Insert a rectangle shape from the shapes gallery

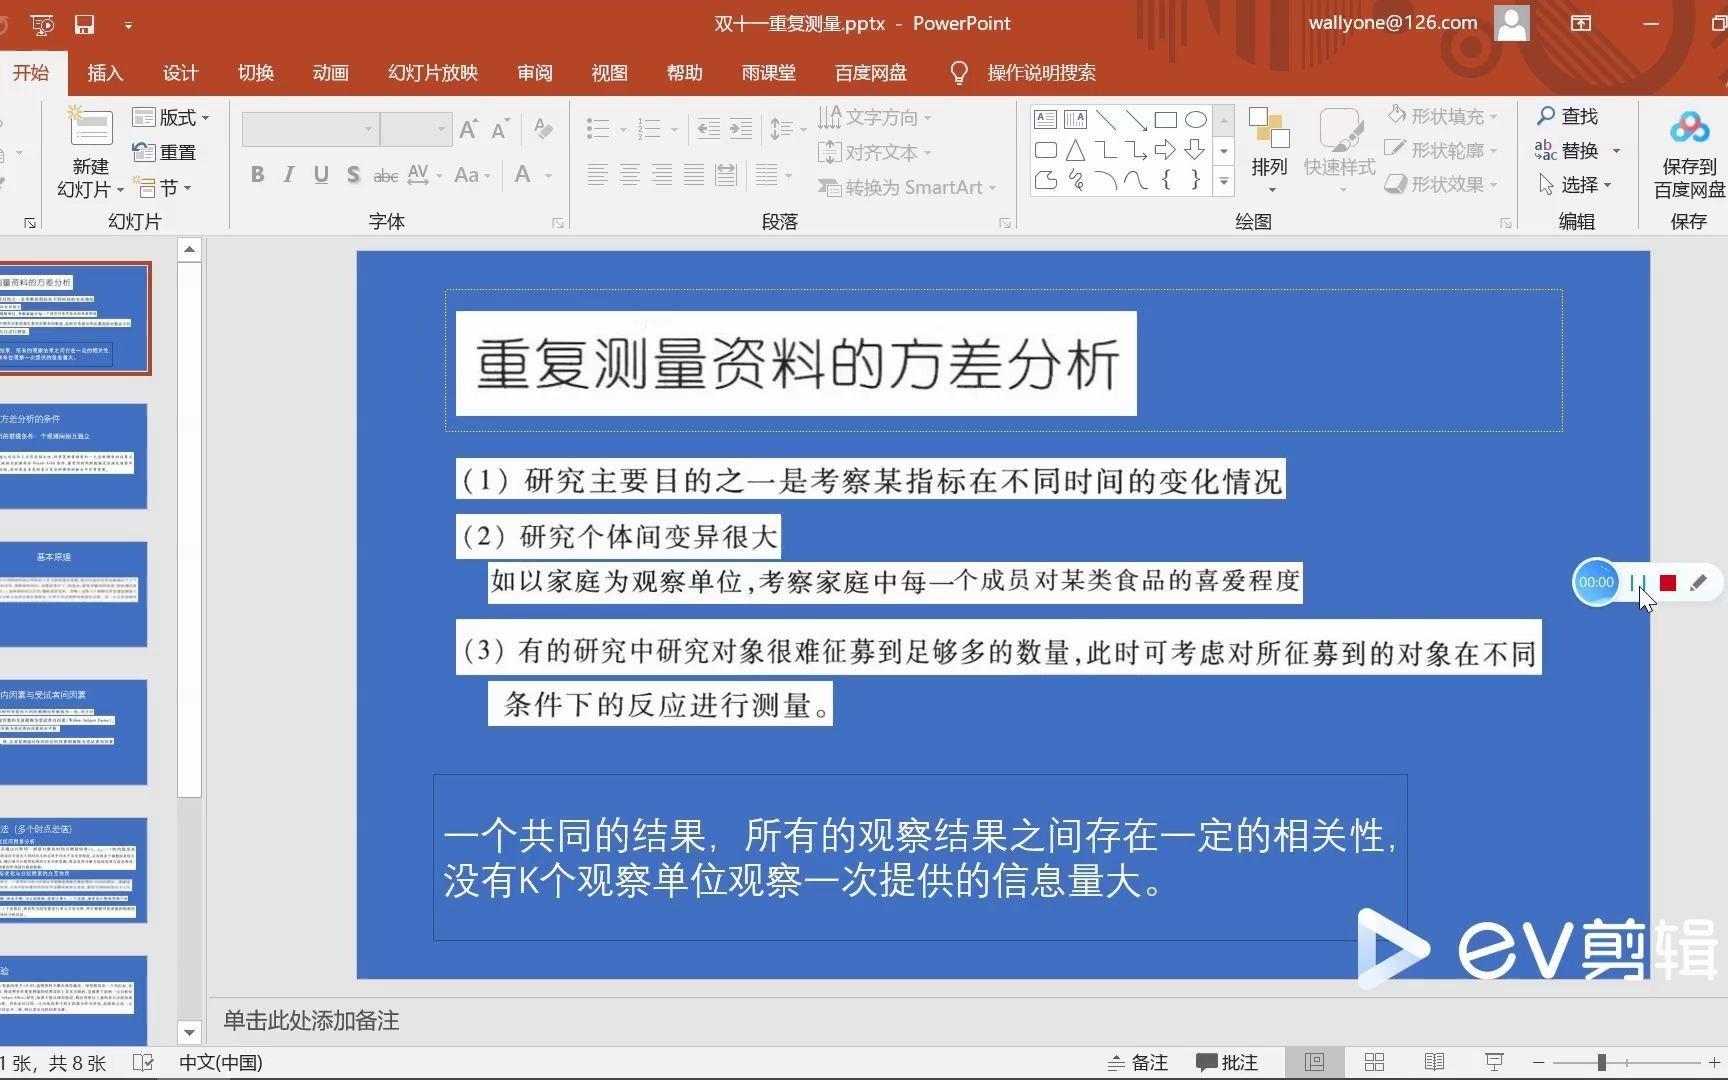(x=1165, y=119)
